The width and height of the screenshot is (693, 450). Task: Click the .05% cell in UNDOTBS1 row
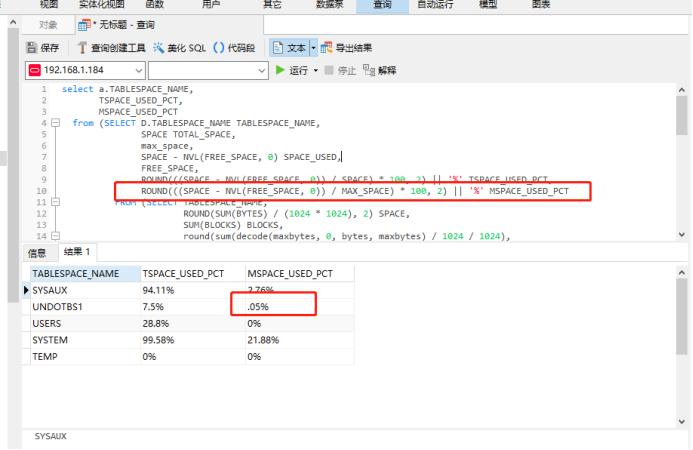[x=300, y=307]
